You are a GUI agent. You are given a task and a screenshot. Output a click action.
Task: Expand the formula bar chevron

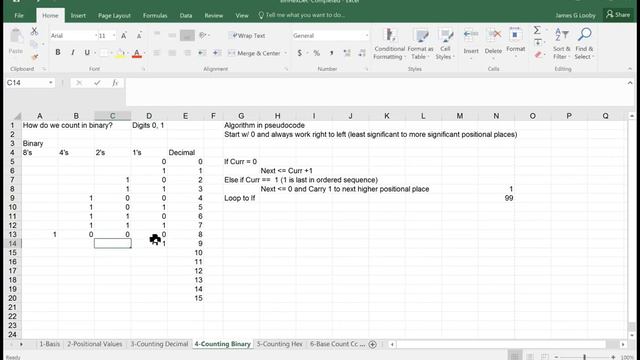pos(630,83)
